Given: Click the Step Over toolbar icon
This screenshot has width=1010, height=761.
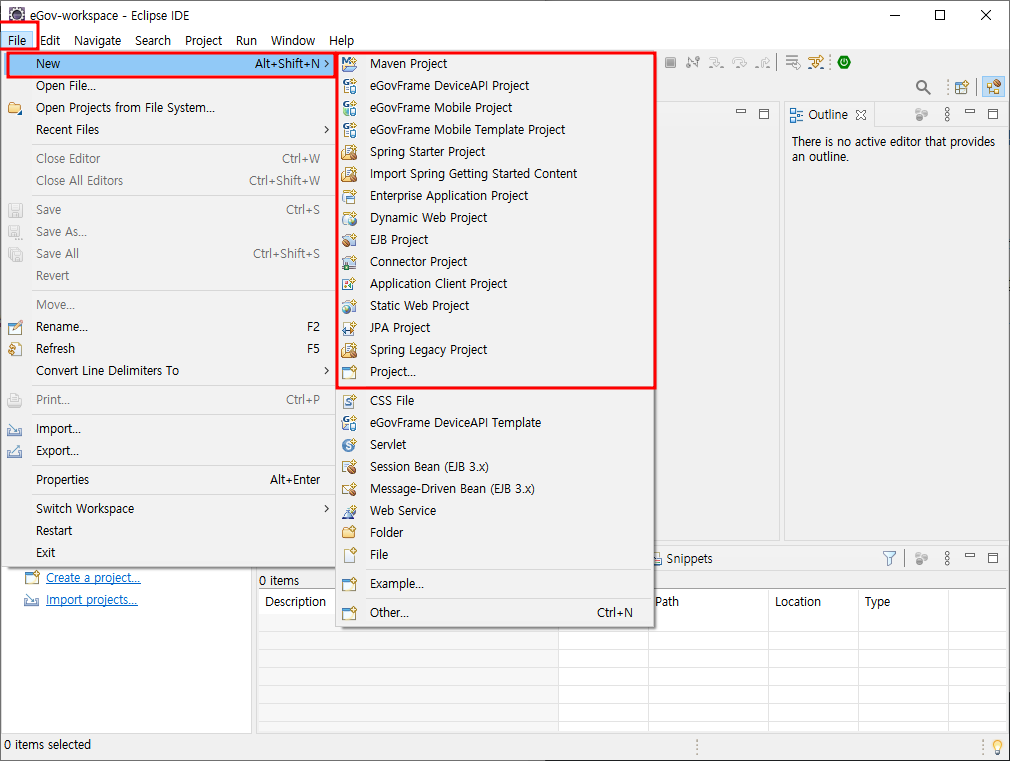Looking at the screenshot, I should pyautogui.click(x=739, y=63).
